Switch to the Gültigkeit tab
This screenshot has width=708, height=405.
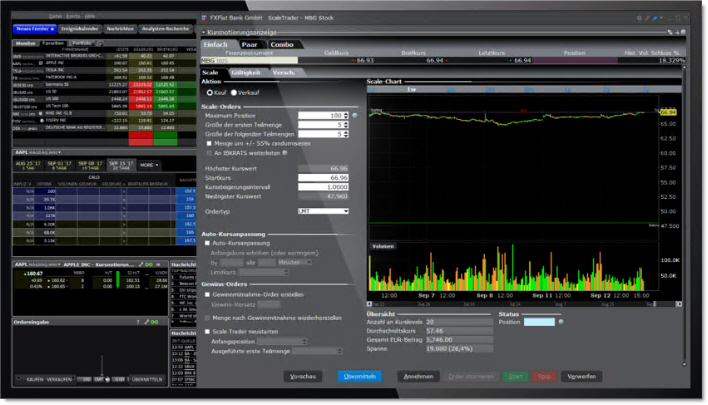click(243, 73)
